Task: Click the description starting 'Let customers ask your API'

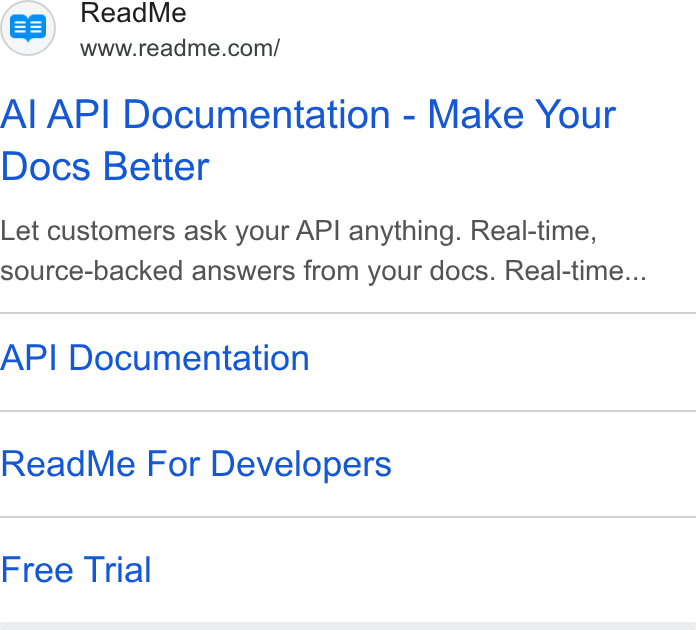Action: pyautogui.click(x=323, y=251)
